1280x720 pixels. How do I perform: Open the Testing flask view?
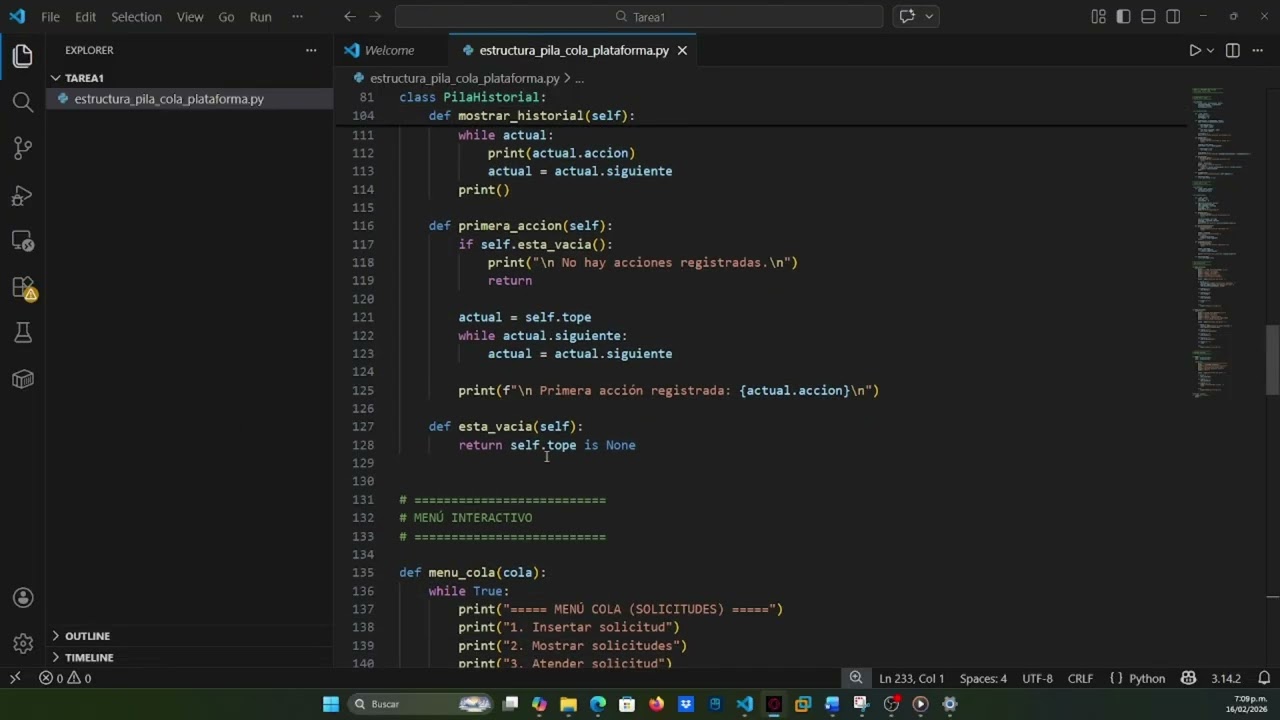[x=22, y=333]
